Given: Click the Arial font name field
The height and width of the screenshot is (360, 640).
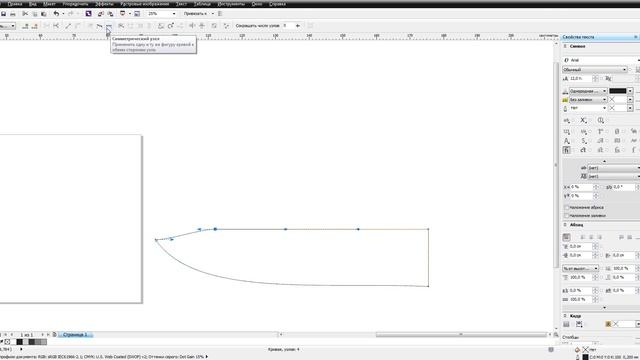Looking at the screenshot, I should click(601, 60).
